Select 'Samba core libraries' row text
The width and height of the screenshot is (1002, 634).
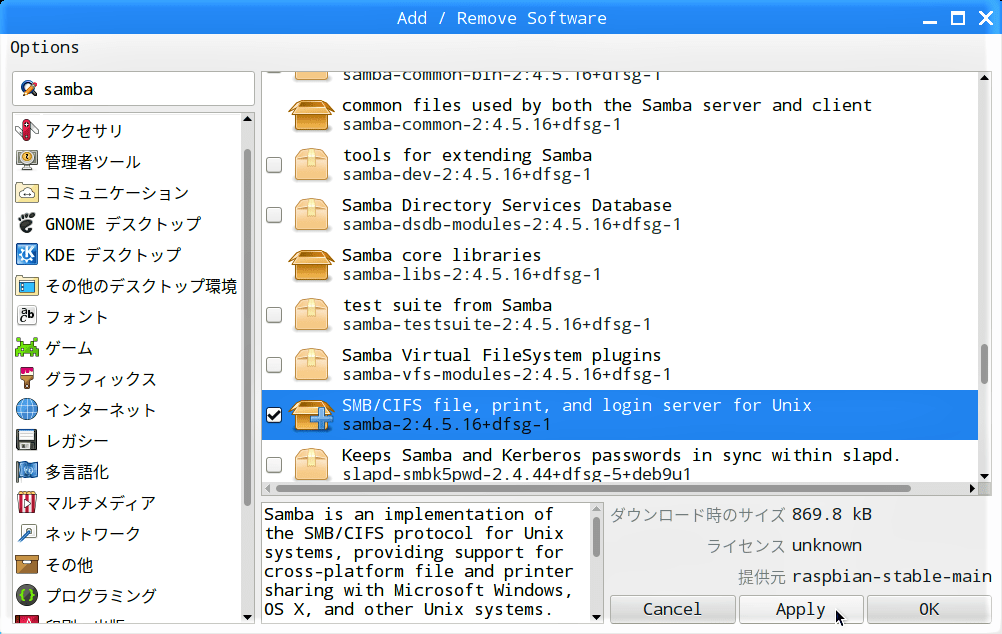coord(442,255)
